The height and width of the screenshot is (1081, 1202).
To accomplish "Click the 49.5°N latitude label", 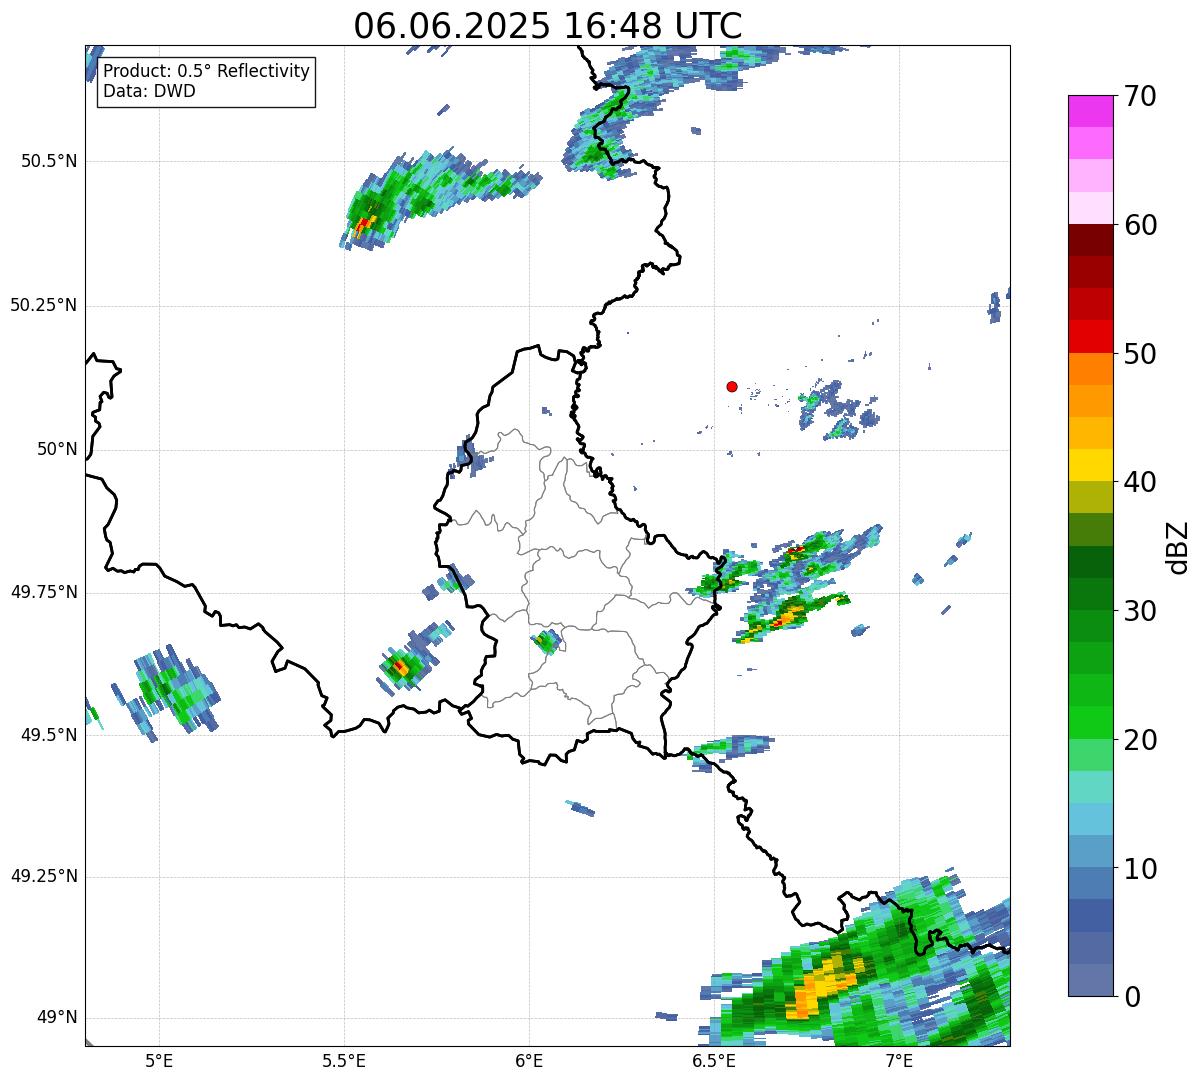I will click(x=49, y=735).
